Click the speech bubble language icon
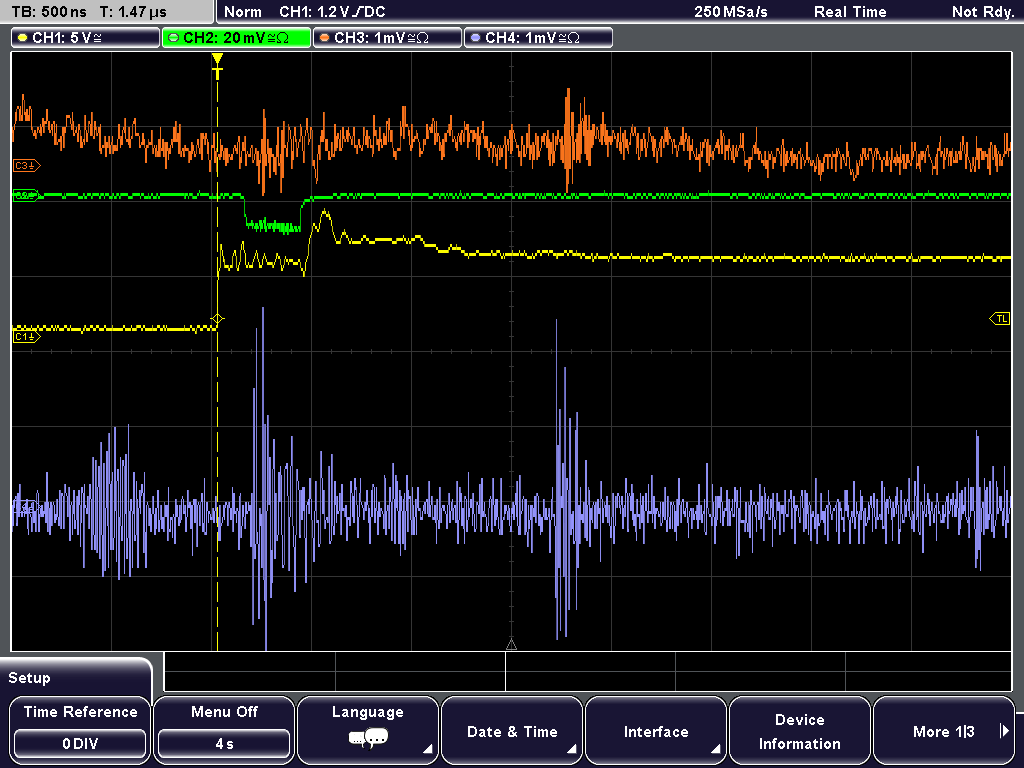This screenshot has height=768, width=1024. 368,739
